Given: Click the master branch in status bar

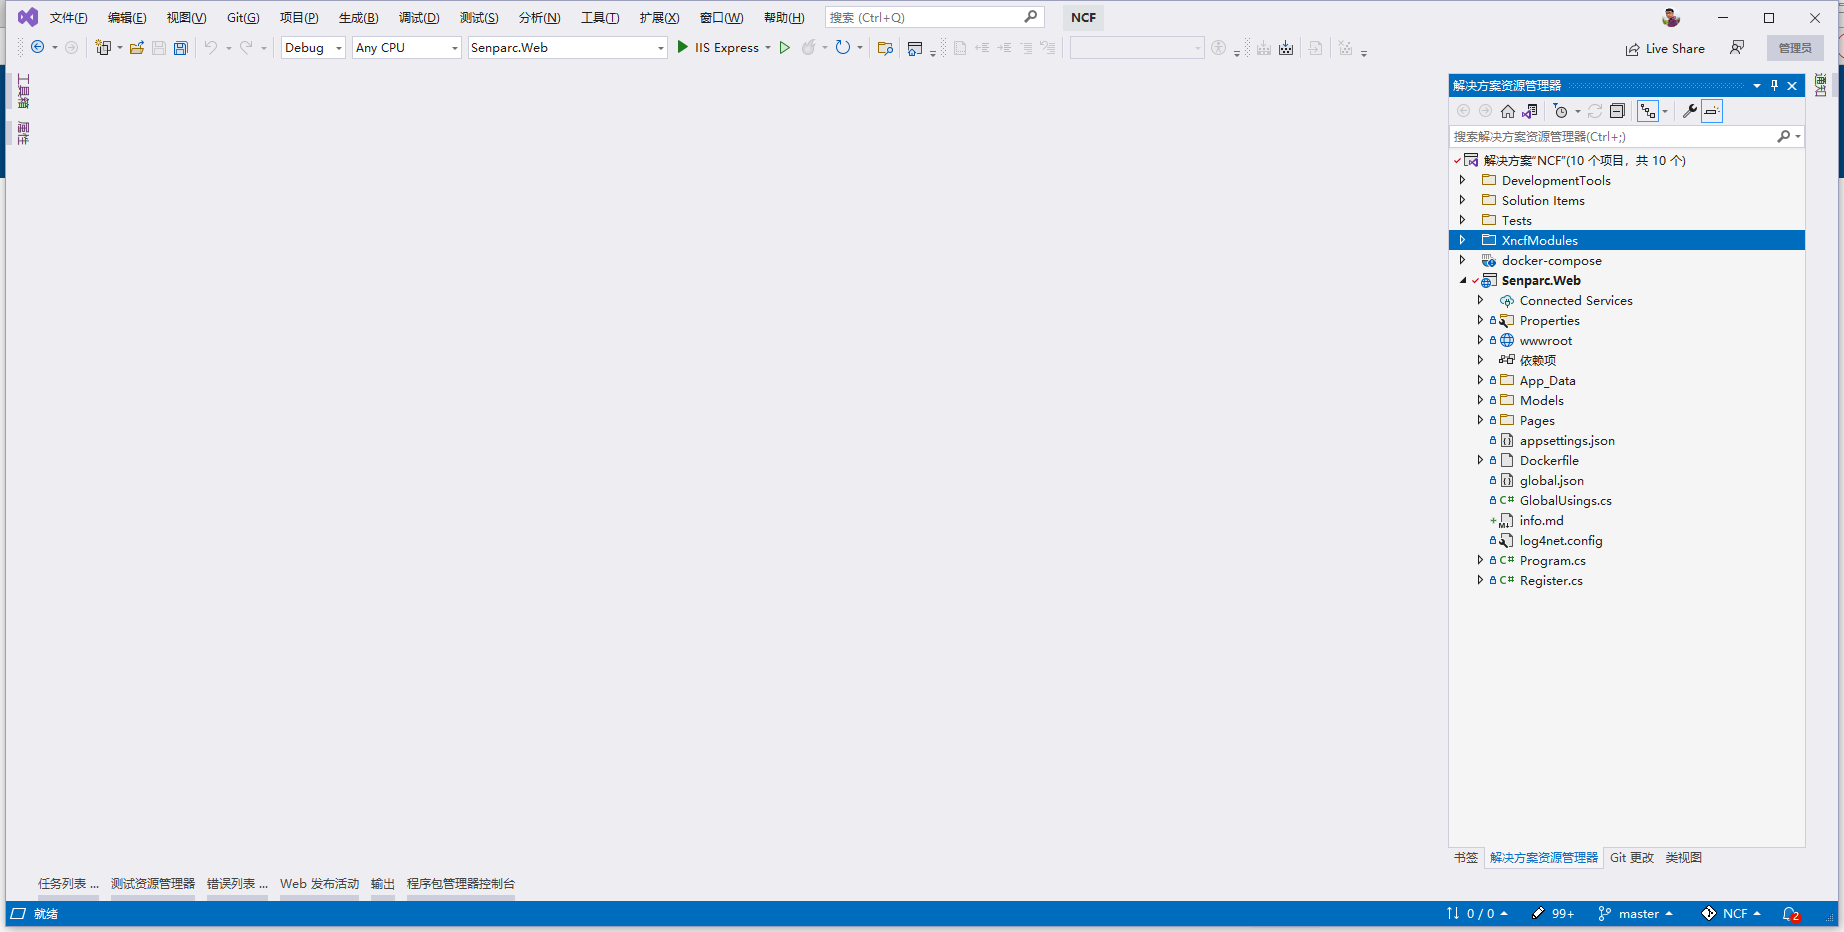Looking at the screenshot, I should 1636,913.
